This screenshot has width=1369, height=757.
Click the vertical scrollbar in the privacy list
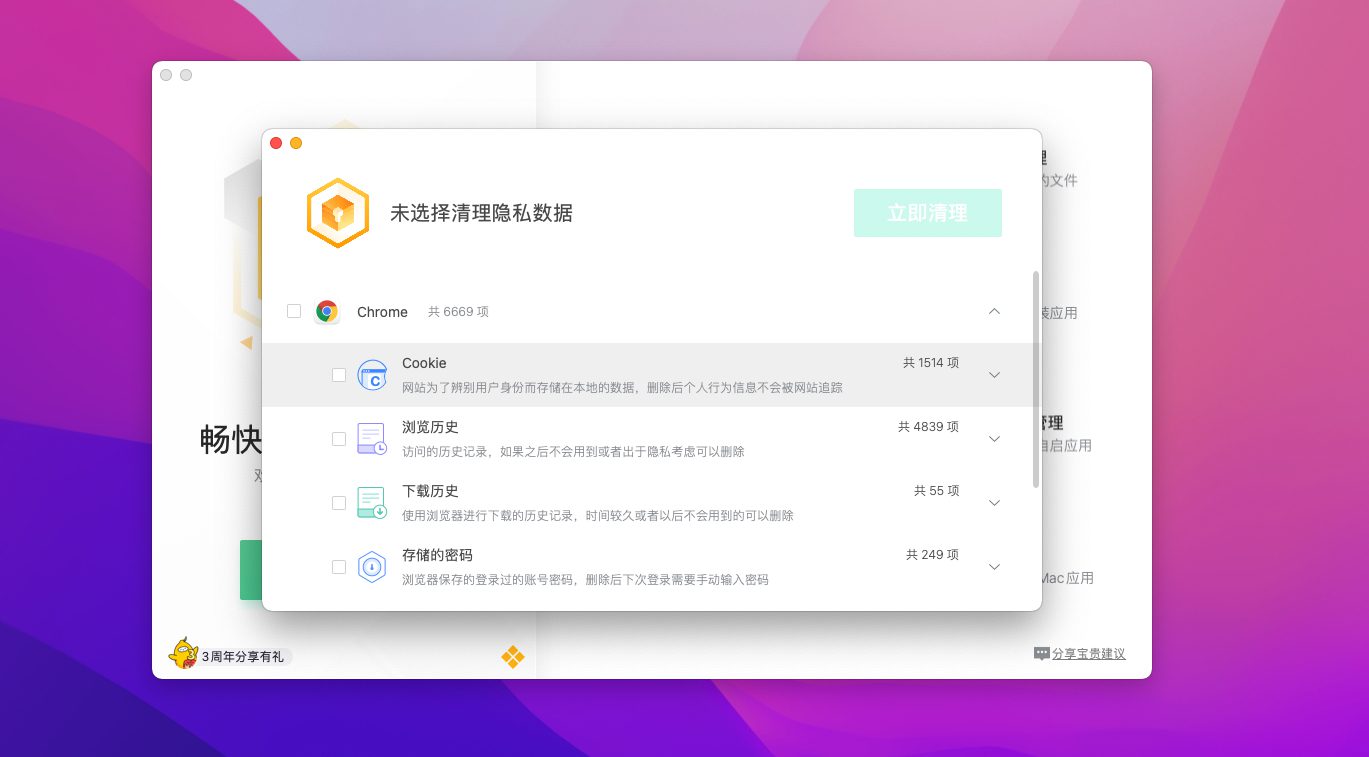coord(1036,380)
